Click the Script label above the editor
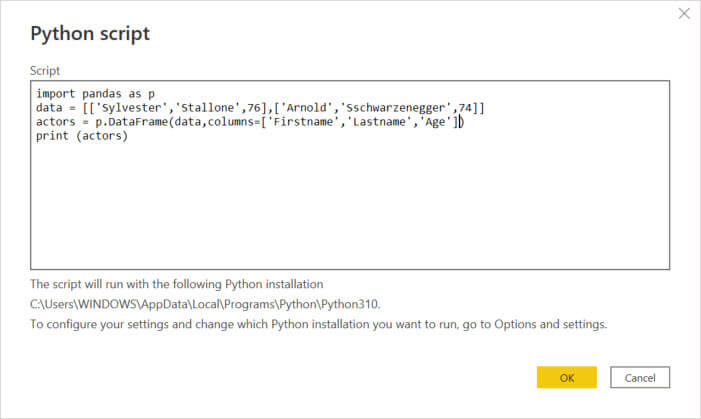 (x=45, y=71)
